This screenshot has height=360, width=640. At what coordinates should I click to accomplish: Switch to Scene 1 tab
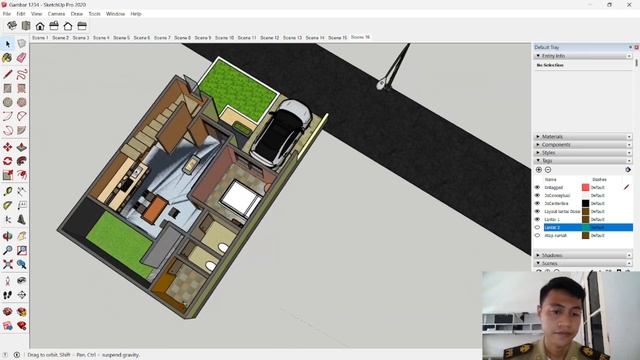coord(40,38)
